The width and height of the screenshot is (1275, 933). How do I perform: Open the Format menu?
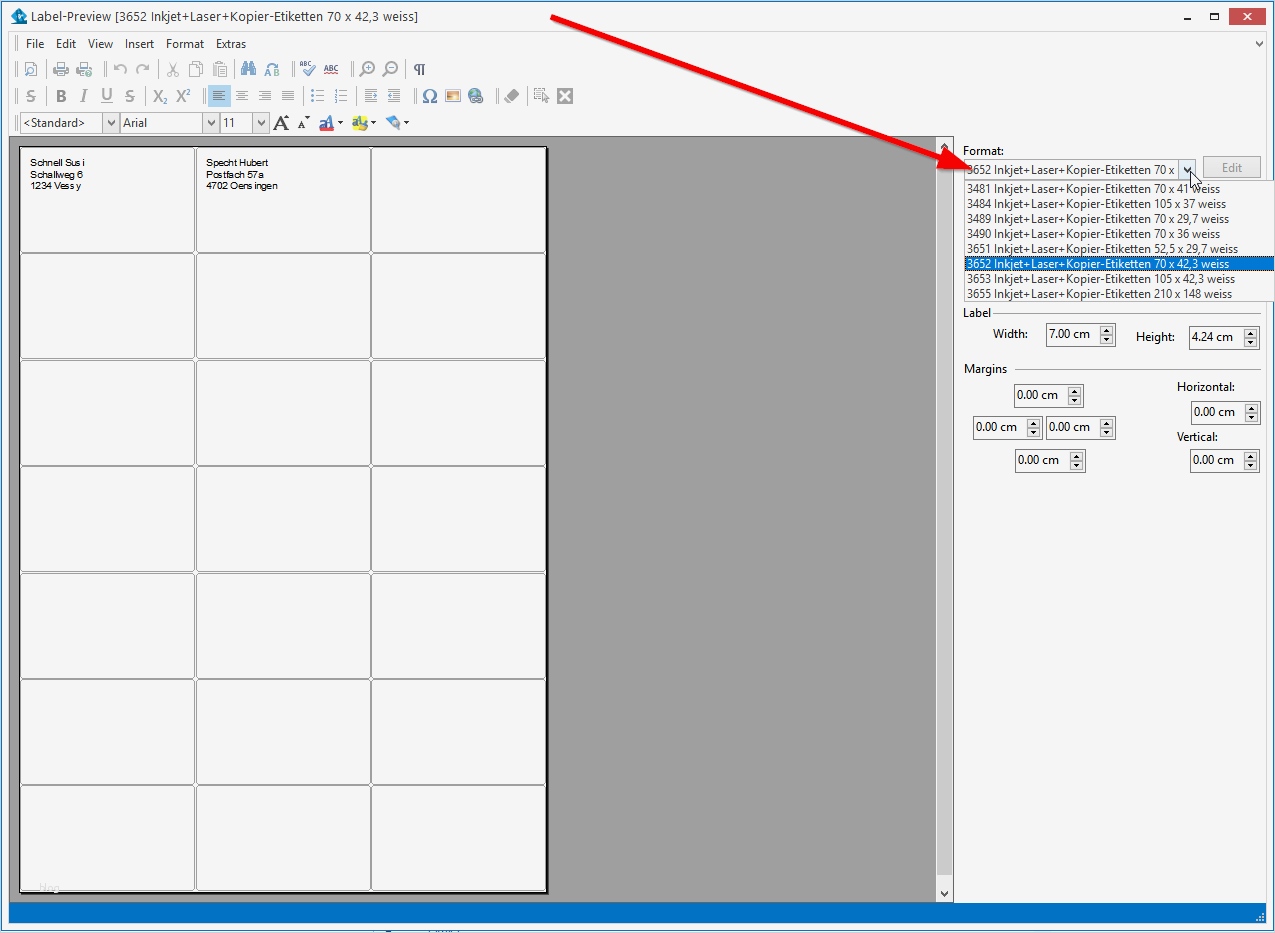(185, 44)
